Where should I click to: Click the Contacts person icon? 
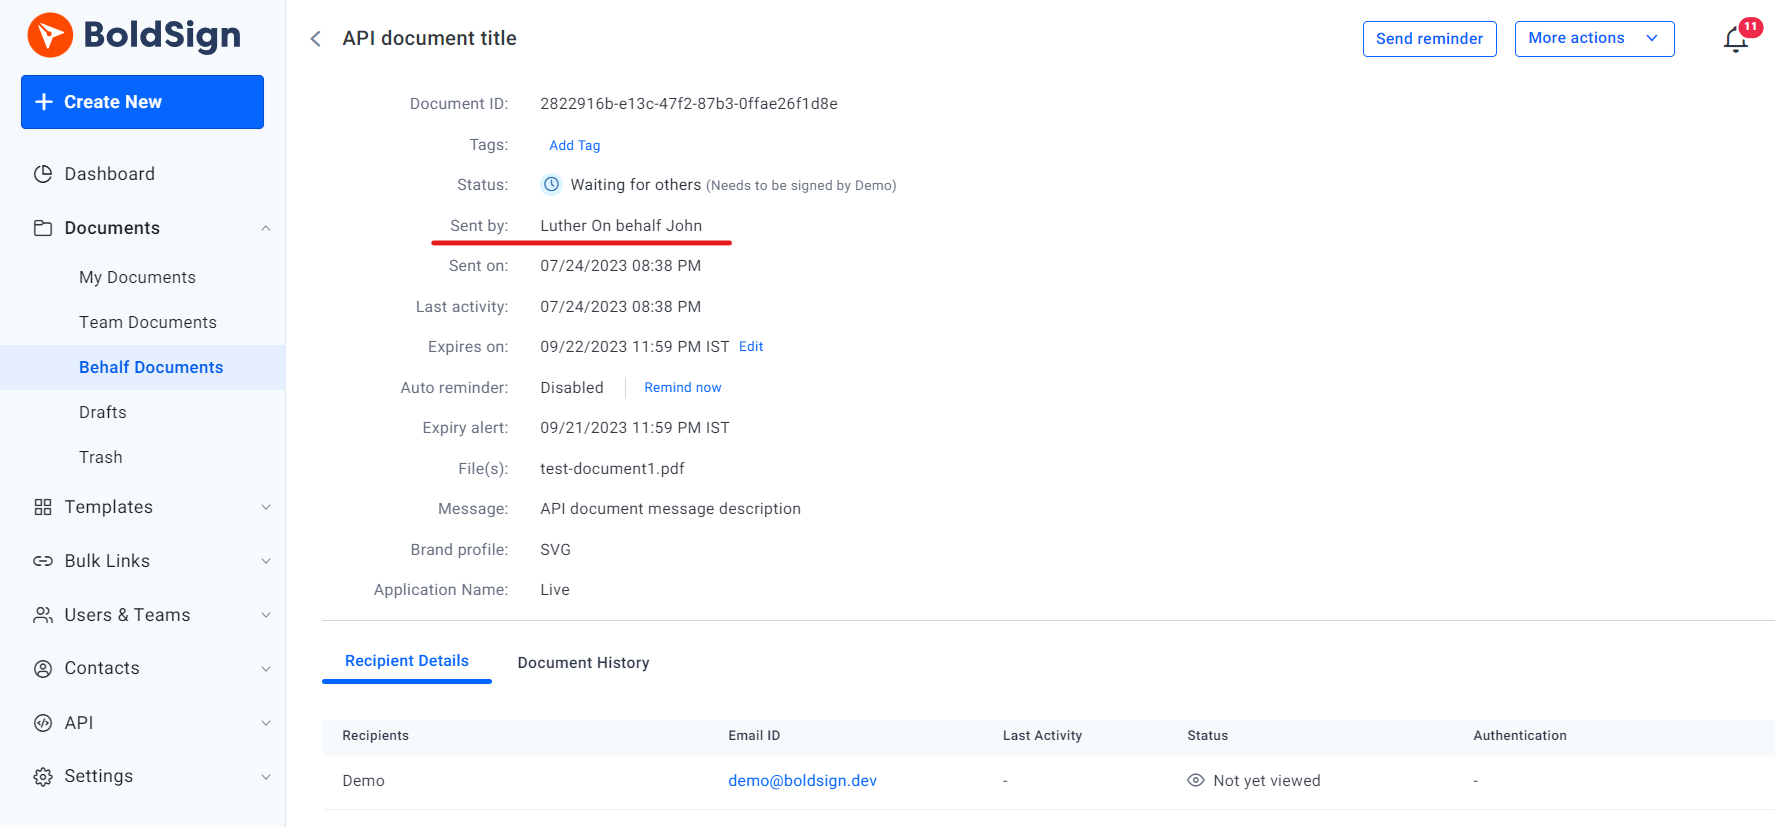[x=43, y=668]
